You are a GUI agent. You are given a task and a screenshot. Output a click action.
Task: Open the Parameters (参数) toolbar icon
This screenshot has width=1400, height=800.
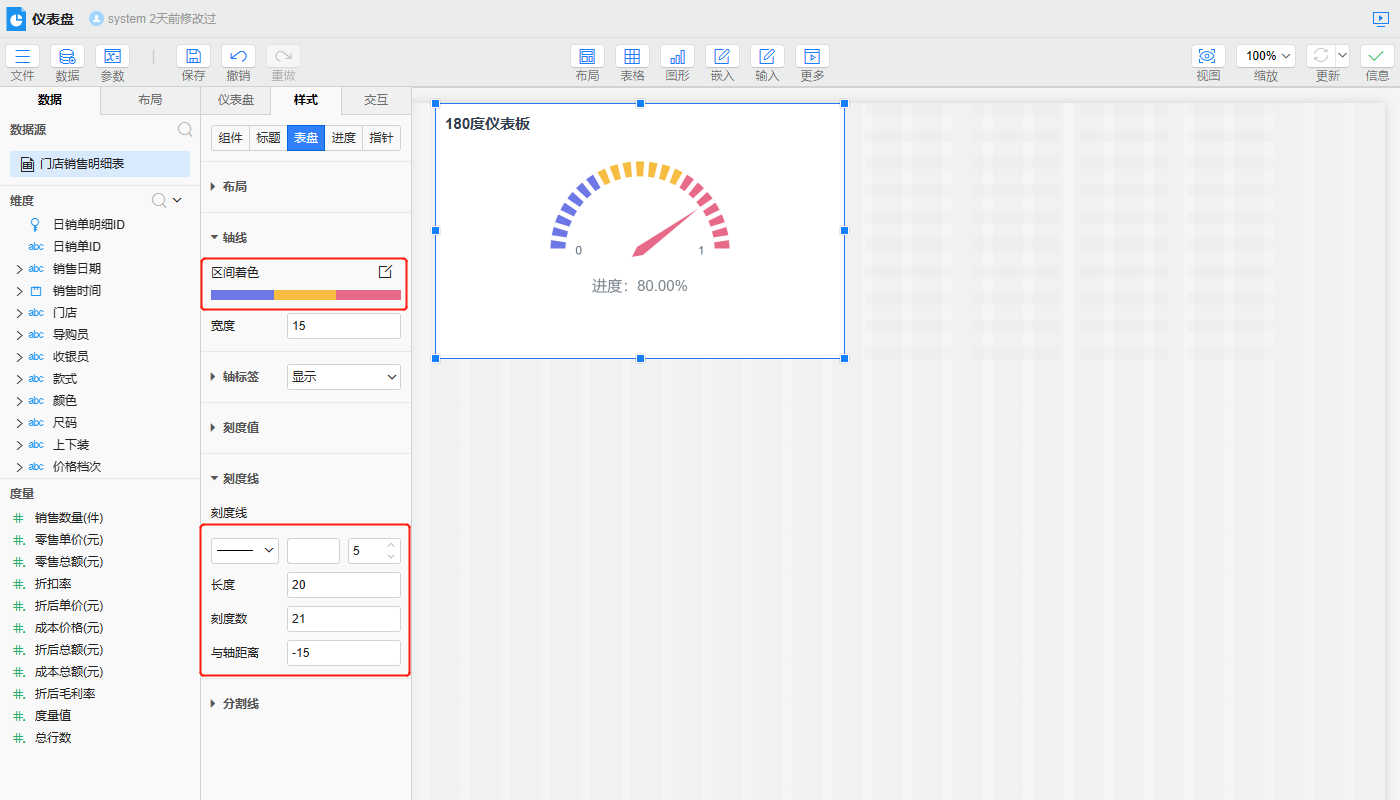pyautogui.click(x=112, y=57)
